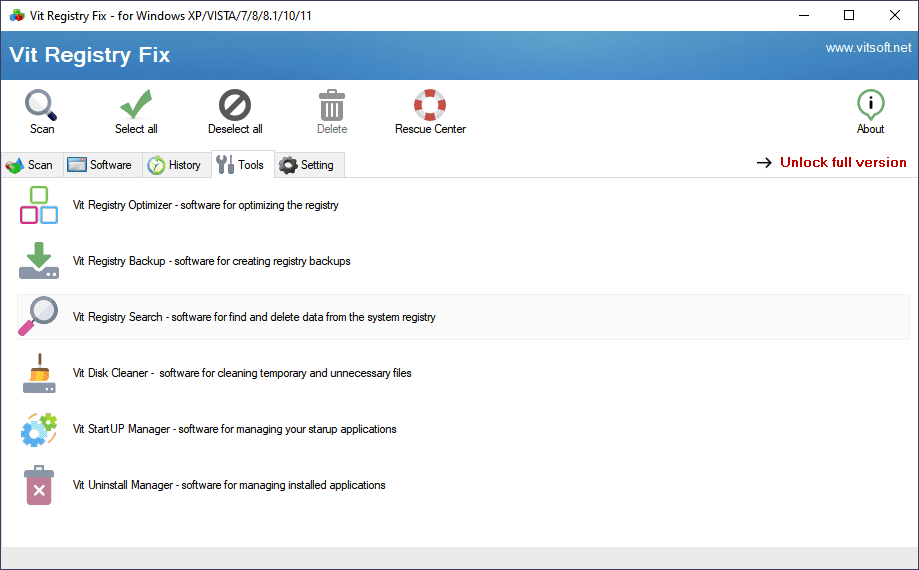
Task: Switch to the Scan tab
Action: [x=30, y=165]
